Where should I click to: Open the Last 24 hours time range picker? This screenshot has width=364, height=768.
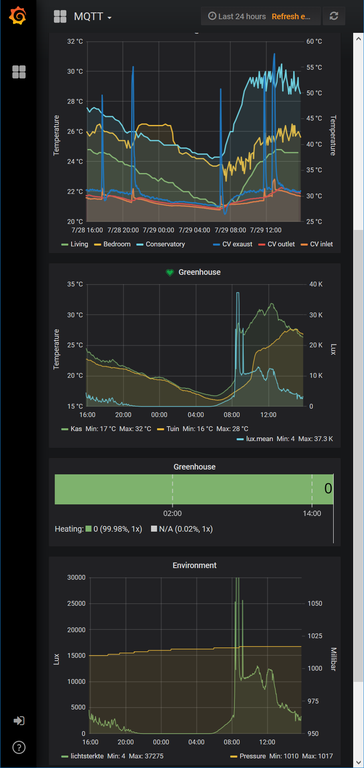(242, 16)
